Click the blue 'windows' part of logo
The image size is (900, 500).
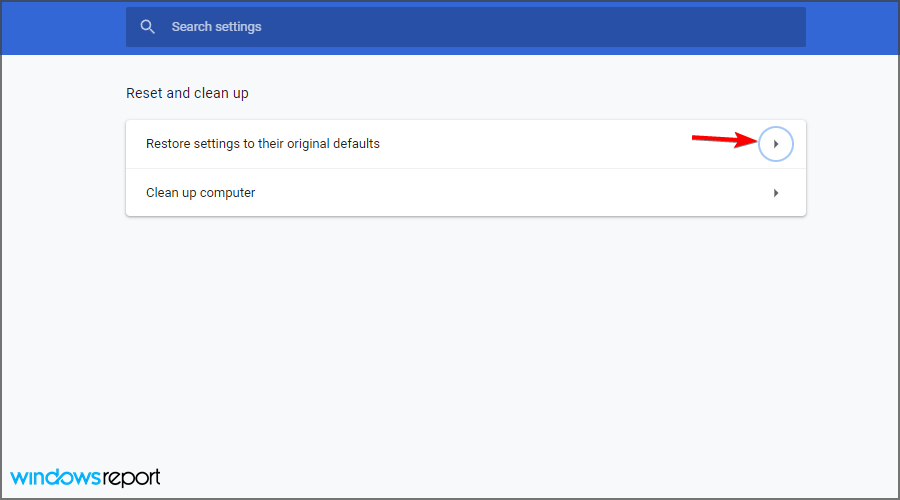pos(55,476)
